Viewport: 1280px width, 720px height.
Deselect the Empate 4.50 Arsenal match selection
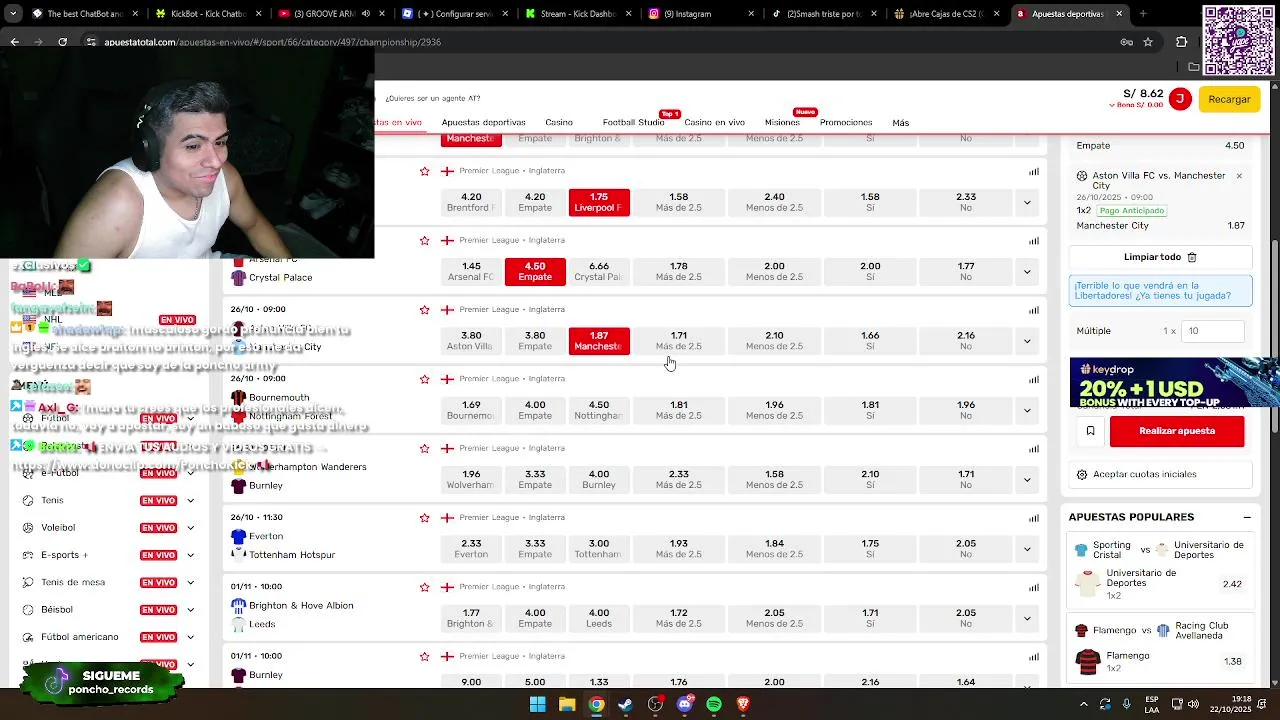coord(535,271)
